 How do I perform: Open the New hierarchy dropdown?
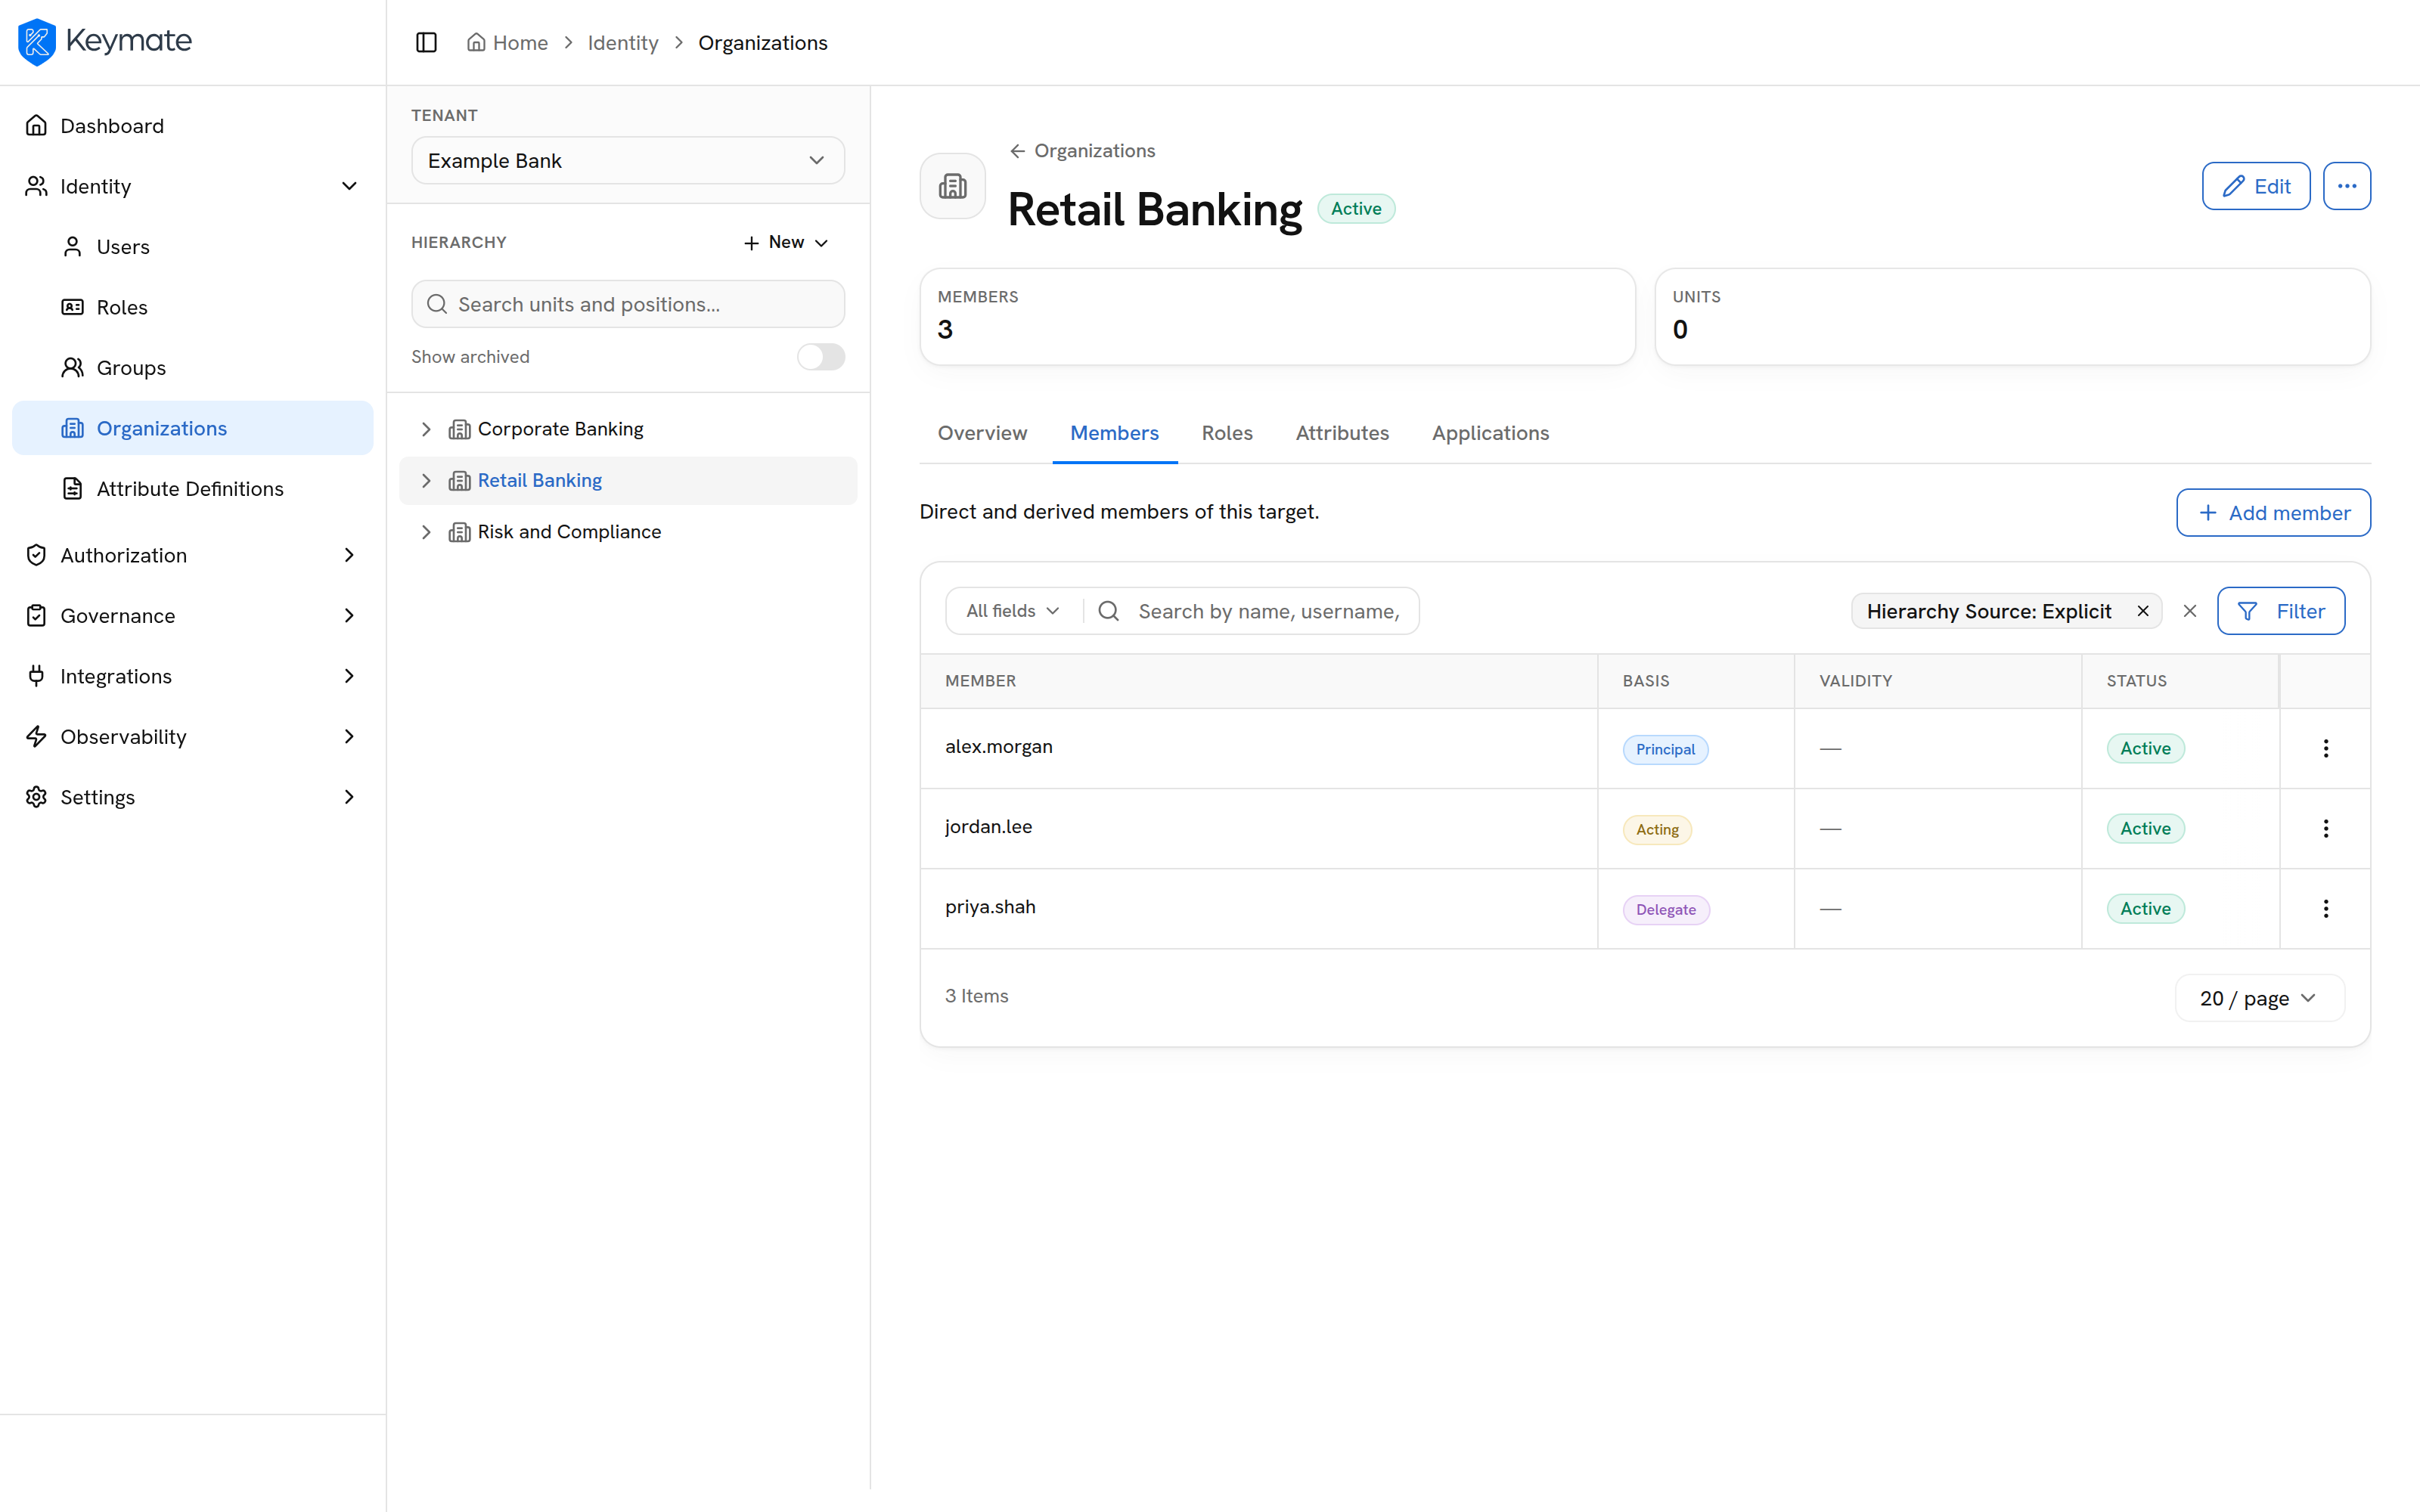(x=786, y=242)
